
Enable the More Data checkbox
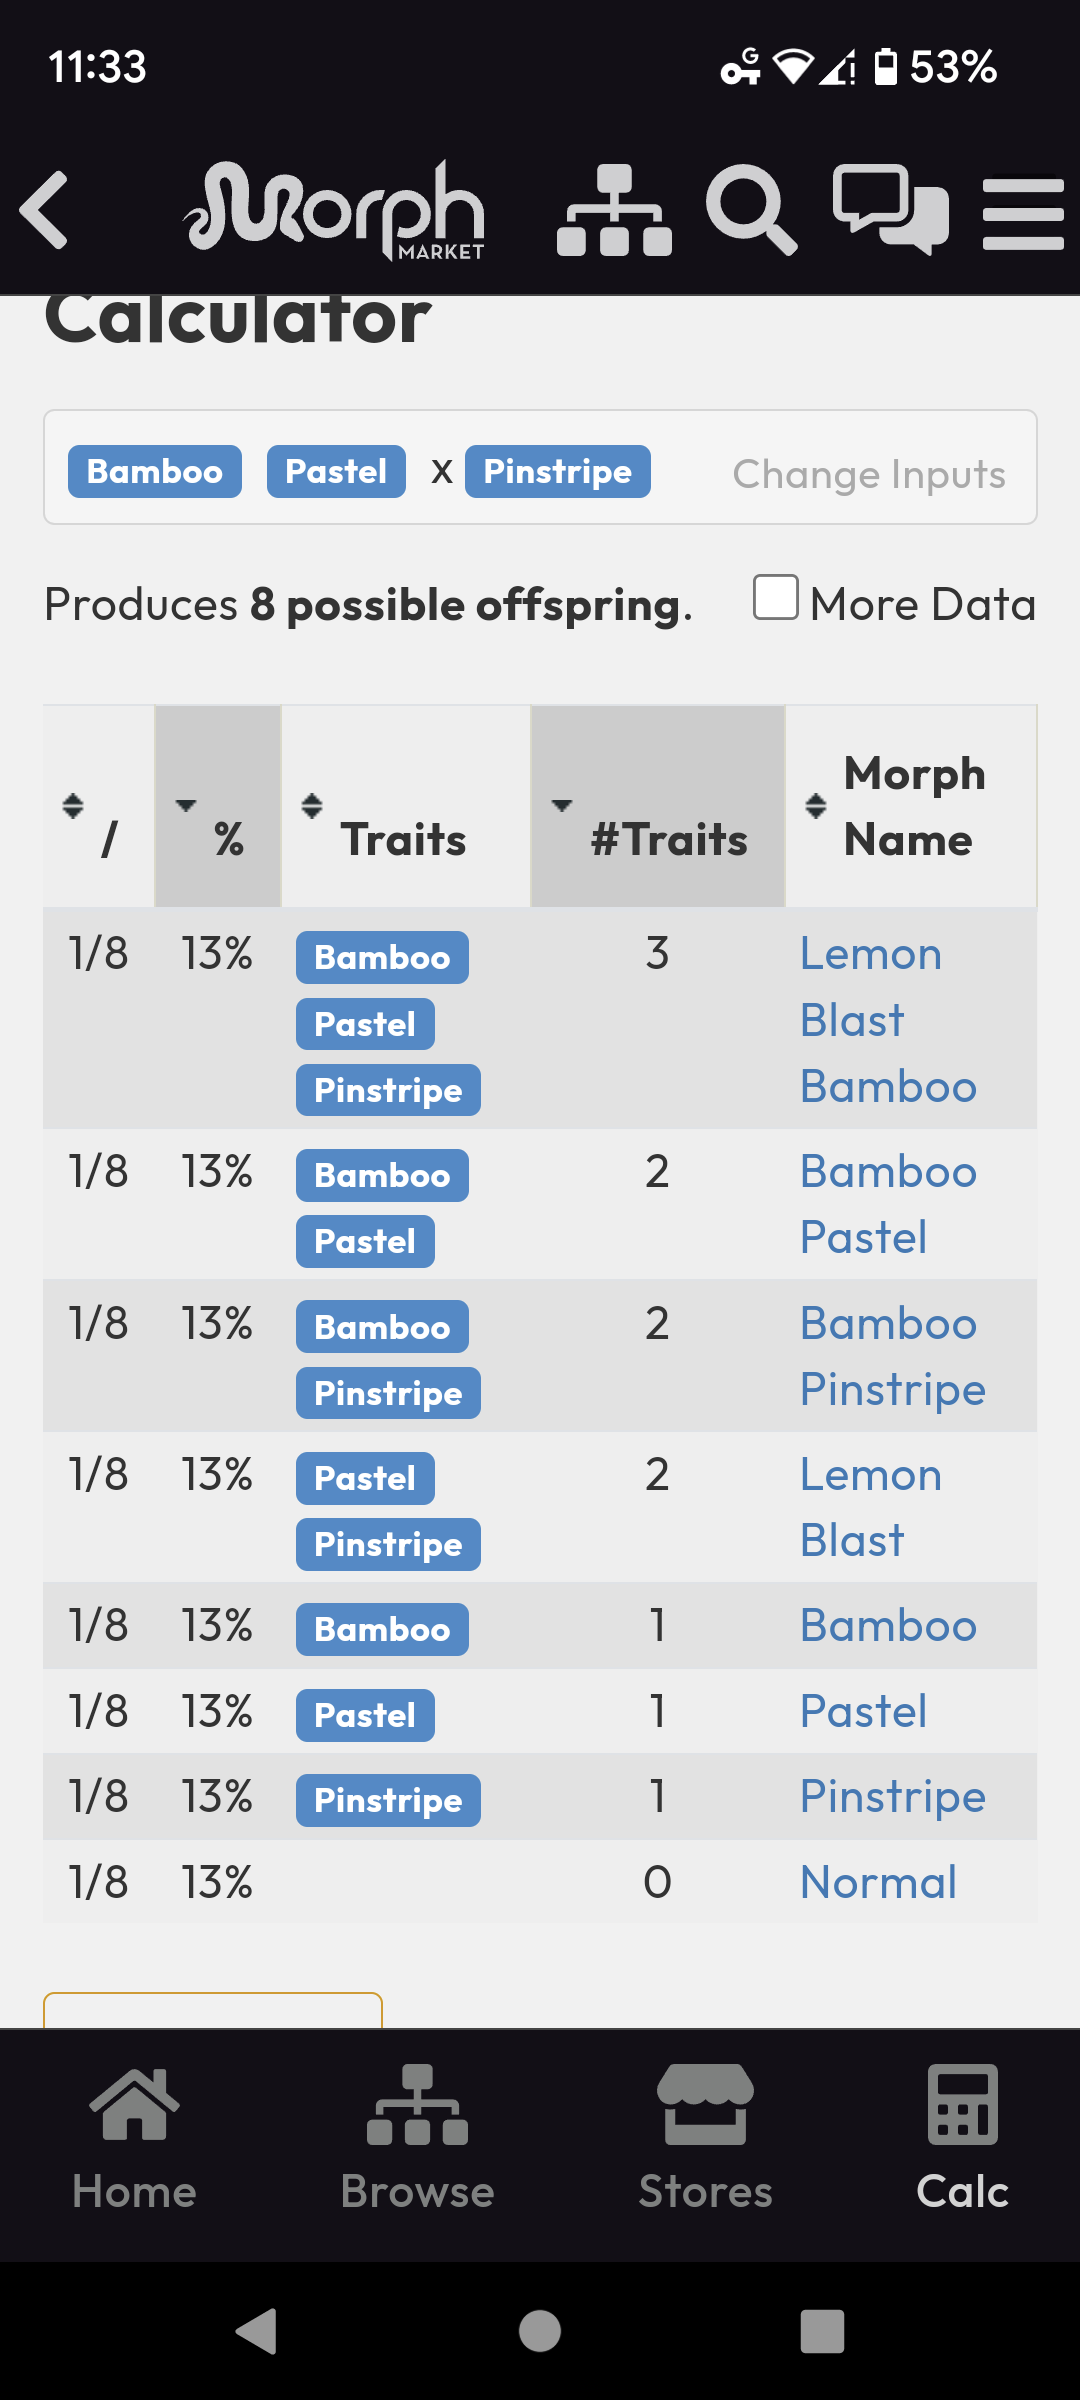[x=776, y=597]
